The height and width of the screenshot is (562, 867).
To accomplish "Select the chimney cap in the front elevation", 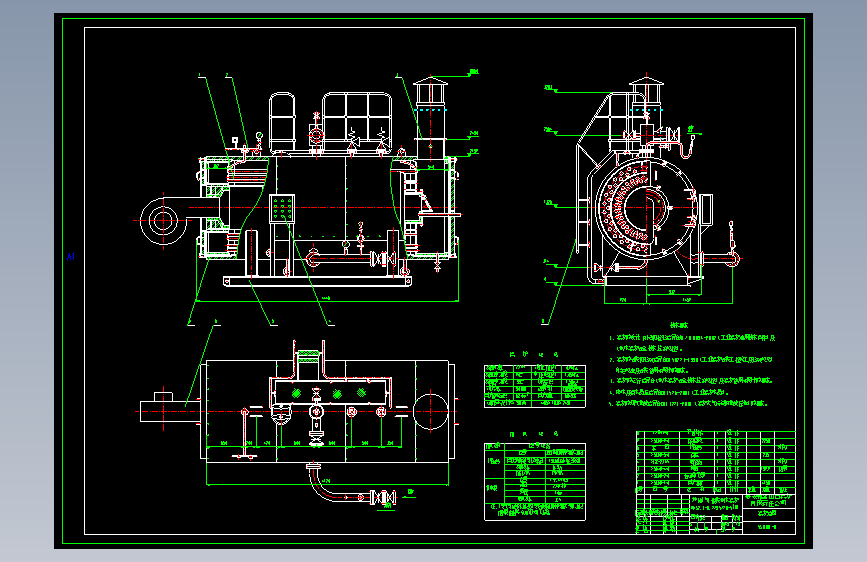I will click(430, 81).
